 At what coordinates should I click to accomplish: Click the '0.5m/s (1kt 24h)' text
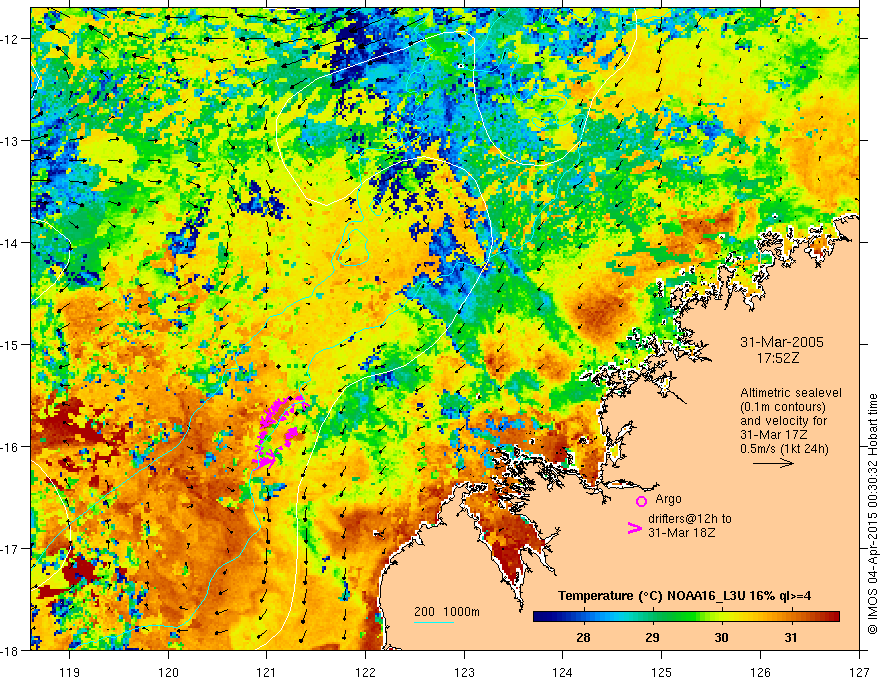pyautogui.click(x=784, y=448)
